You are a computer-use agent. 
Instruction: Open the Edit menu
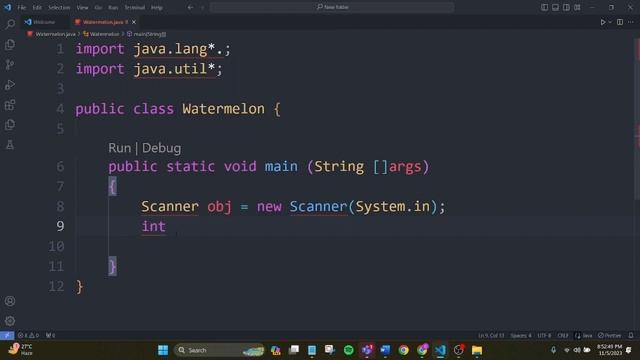point(37,7)
